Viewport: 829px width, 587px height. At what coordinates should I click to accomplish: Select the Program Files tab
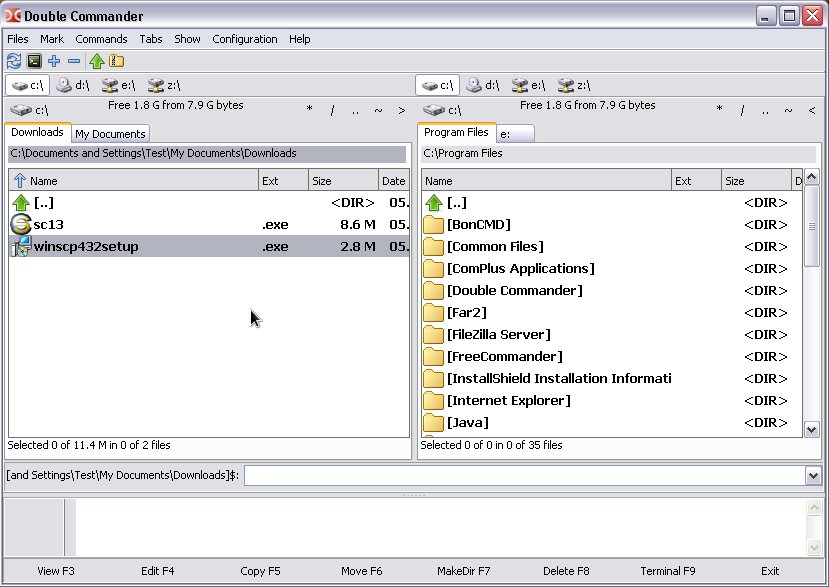coord(456,132)
